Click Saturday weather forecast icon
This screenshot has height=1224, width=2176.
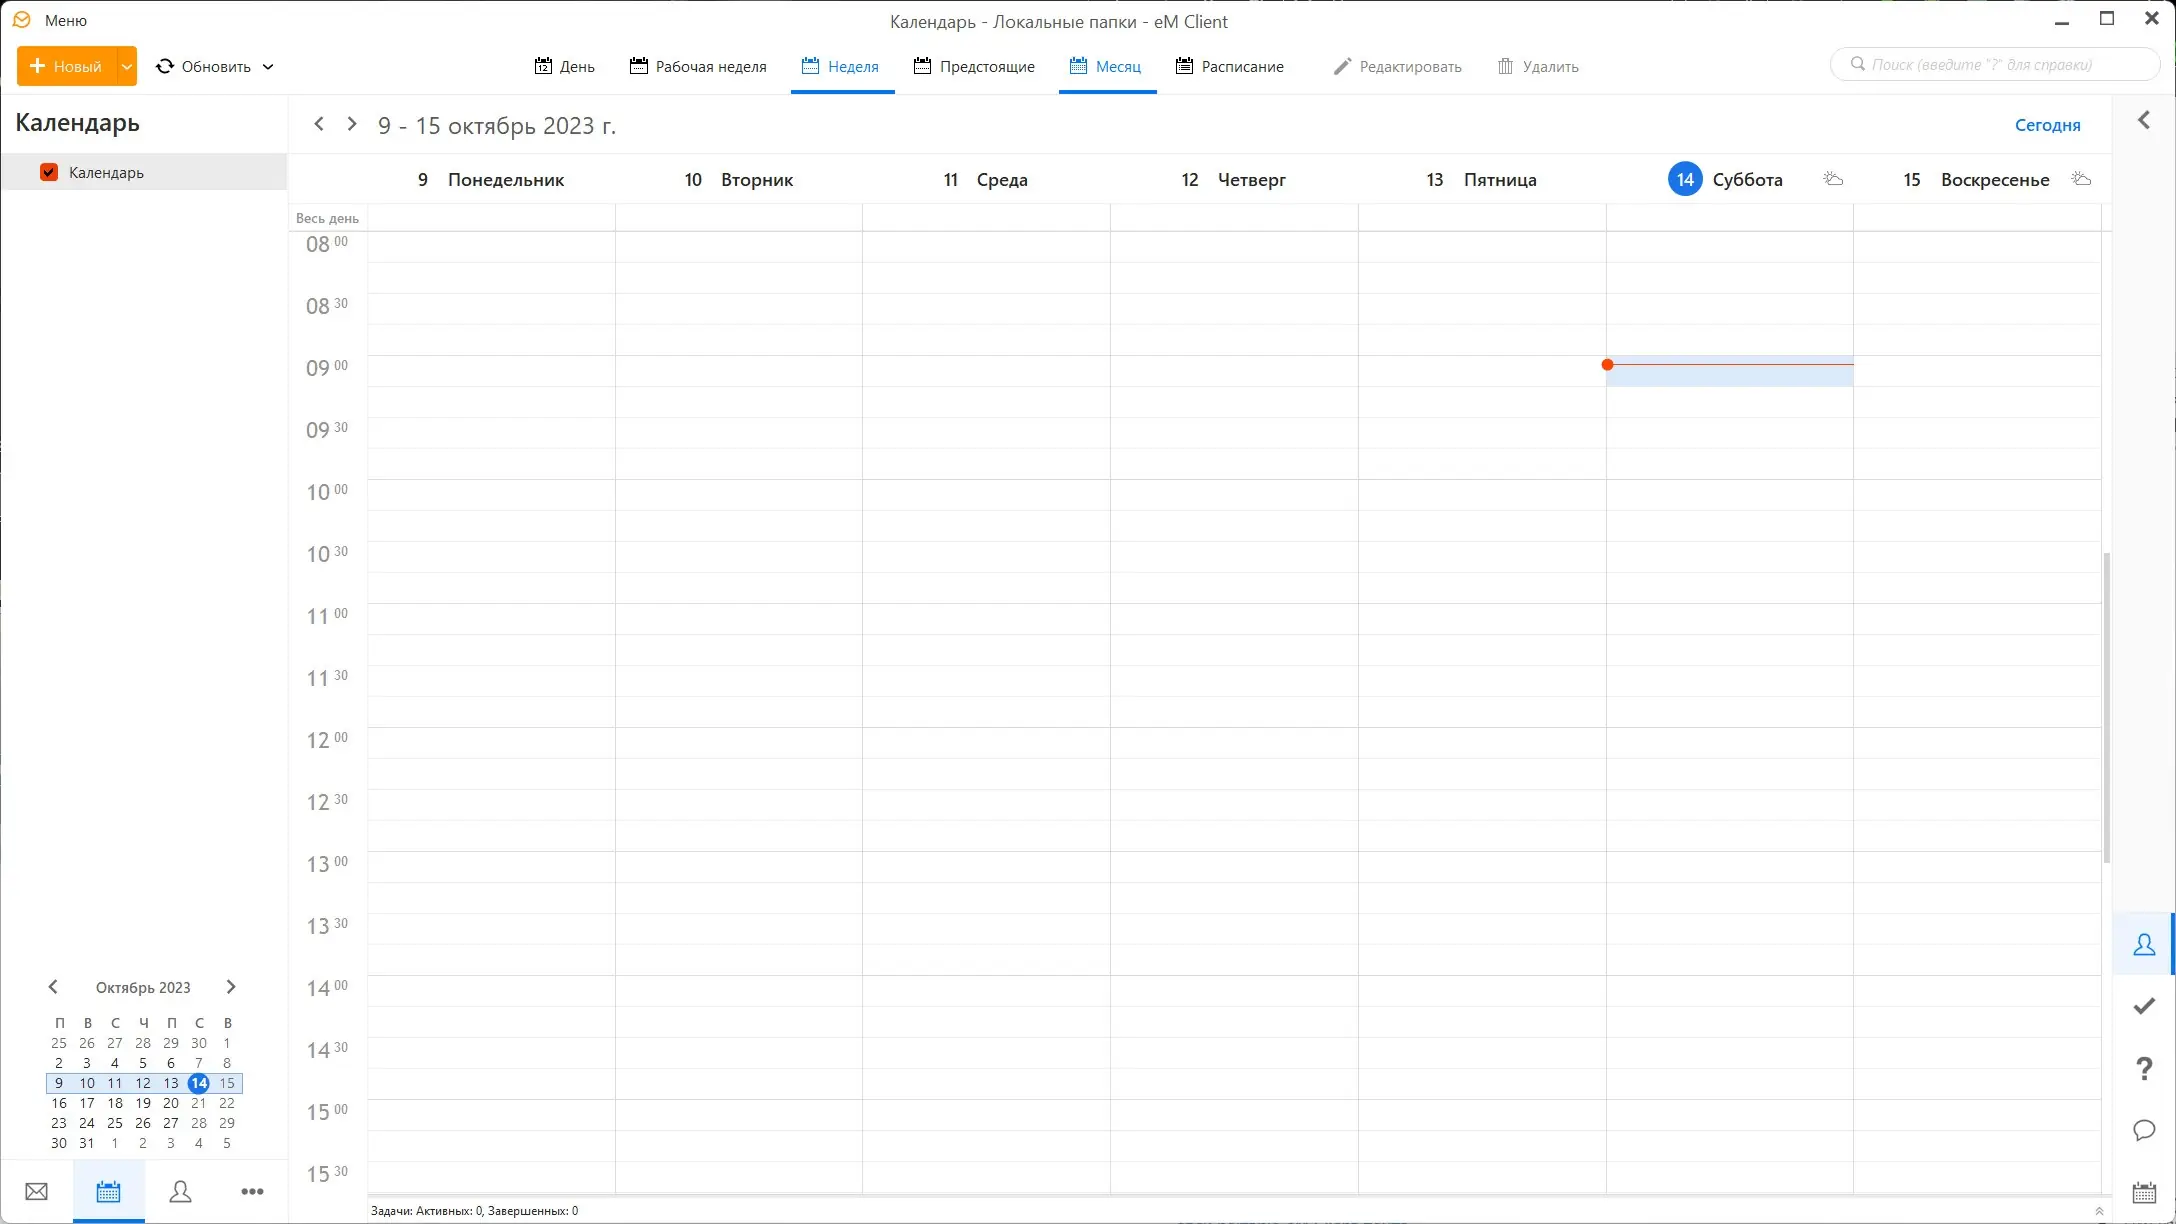(1833, 179)
